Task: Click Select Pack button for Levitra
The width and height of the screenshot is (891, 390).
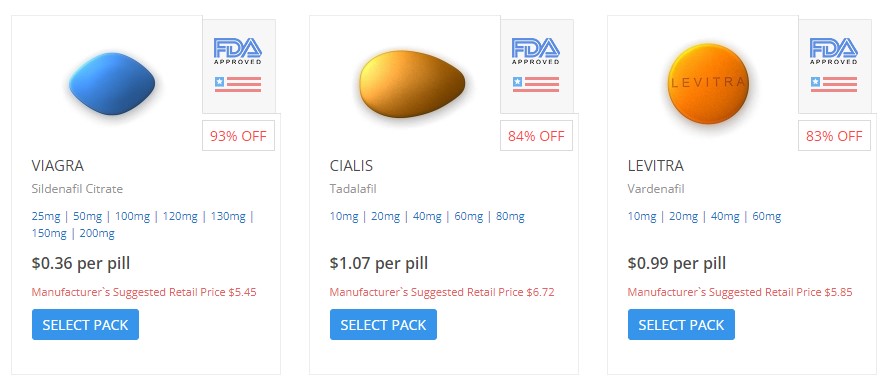Action: 681,325
